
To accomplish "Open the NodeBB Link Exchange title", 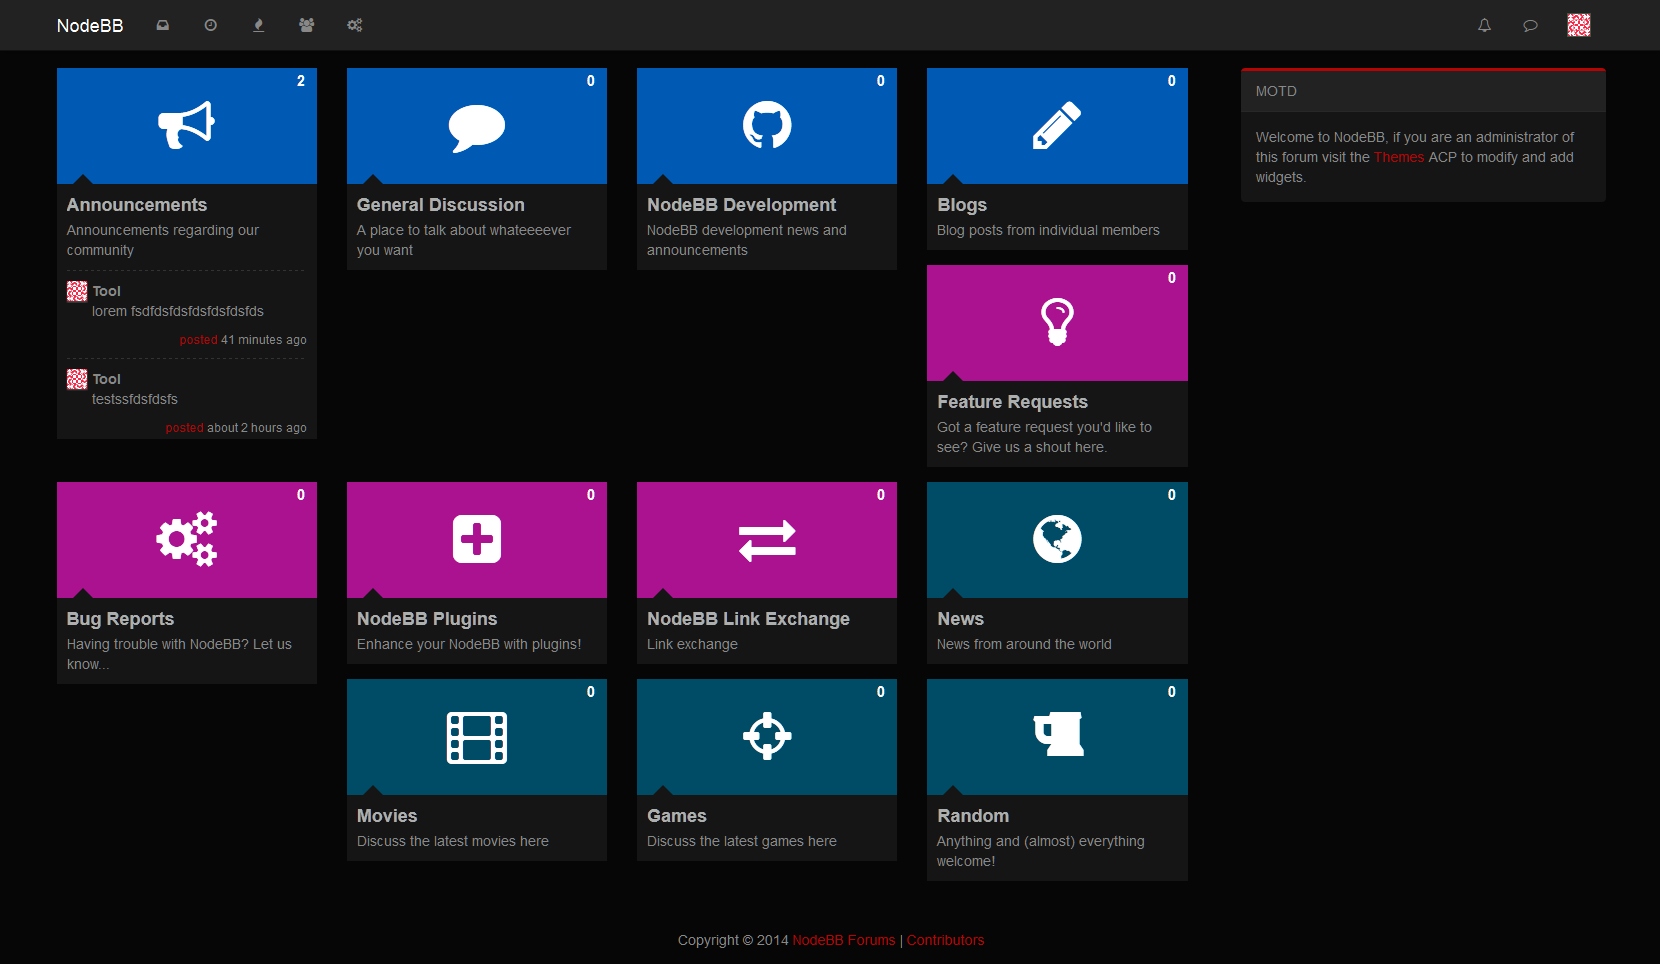I will click(x=748, y=619).
